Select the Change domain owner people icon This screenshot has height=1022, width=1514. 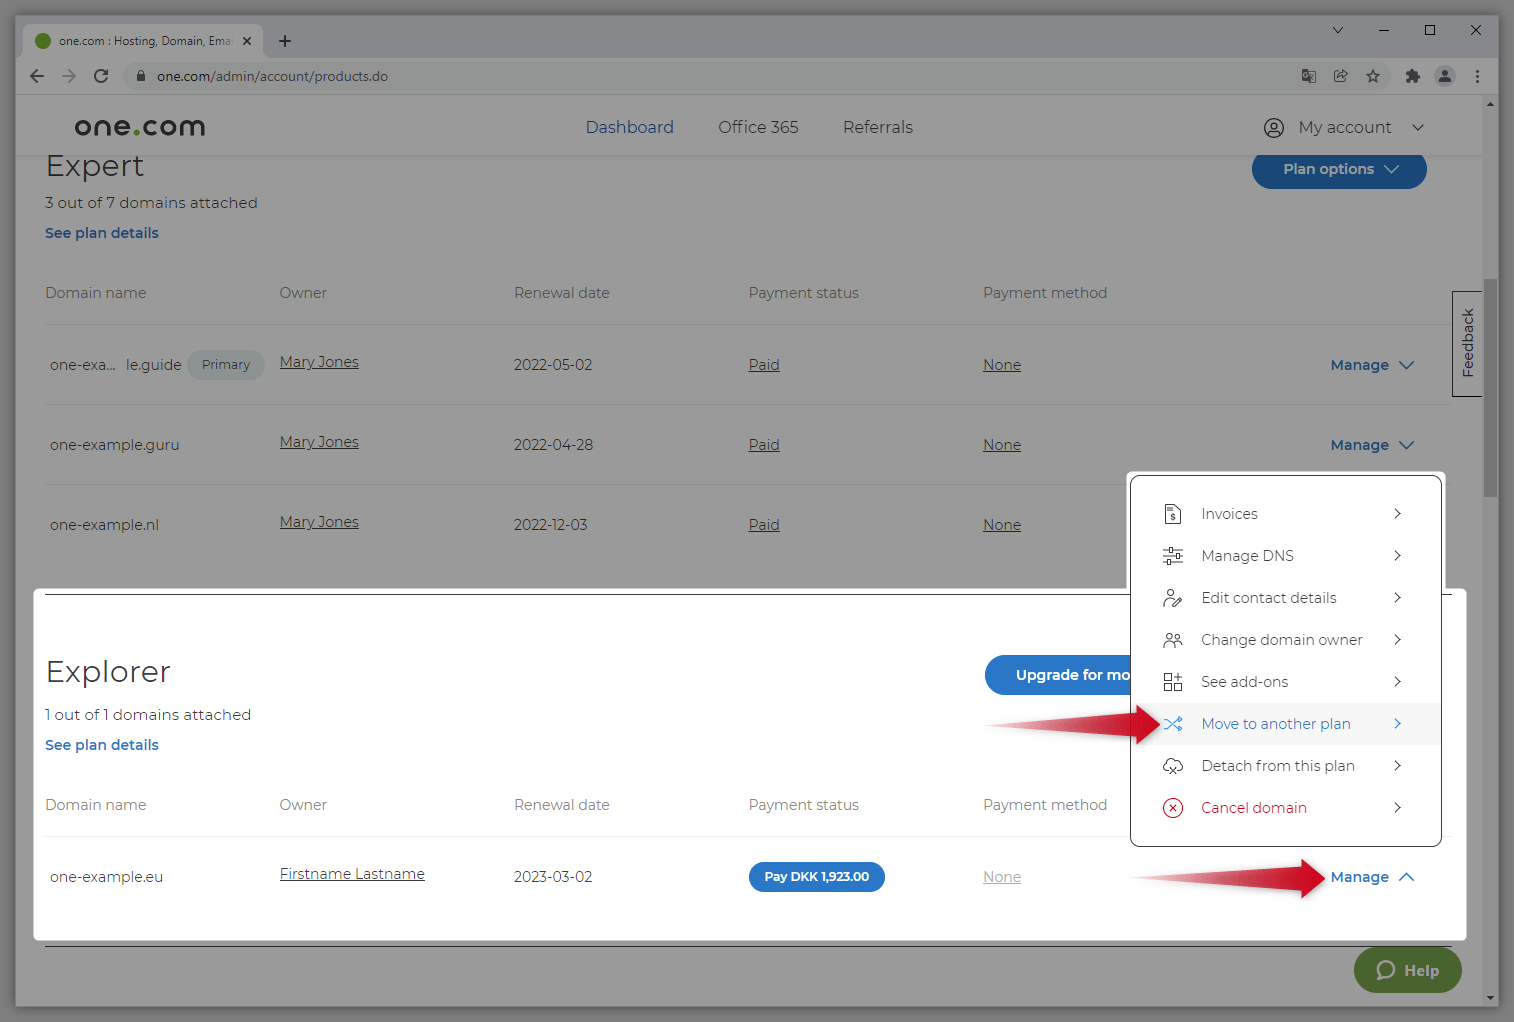click(1172, 639)
